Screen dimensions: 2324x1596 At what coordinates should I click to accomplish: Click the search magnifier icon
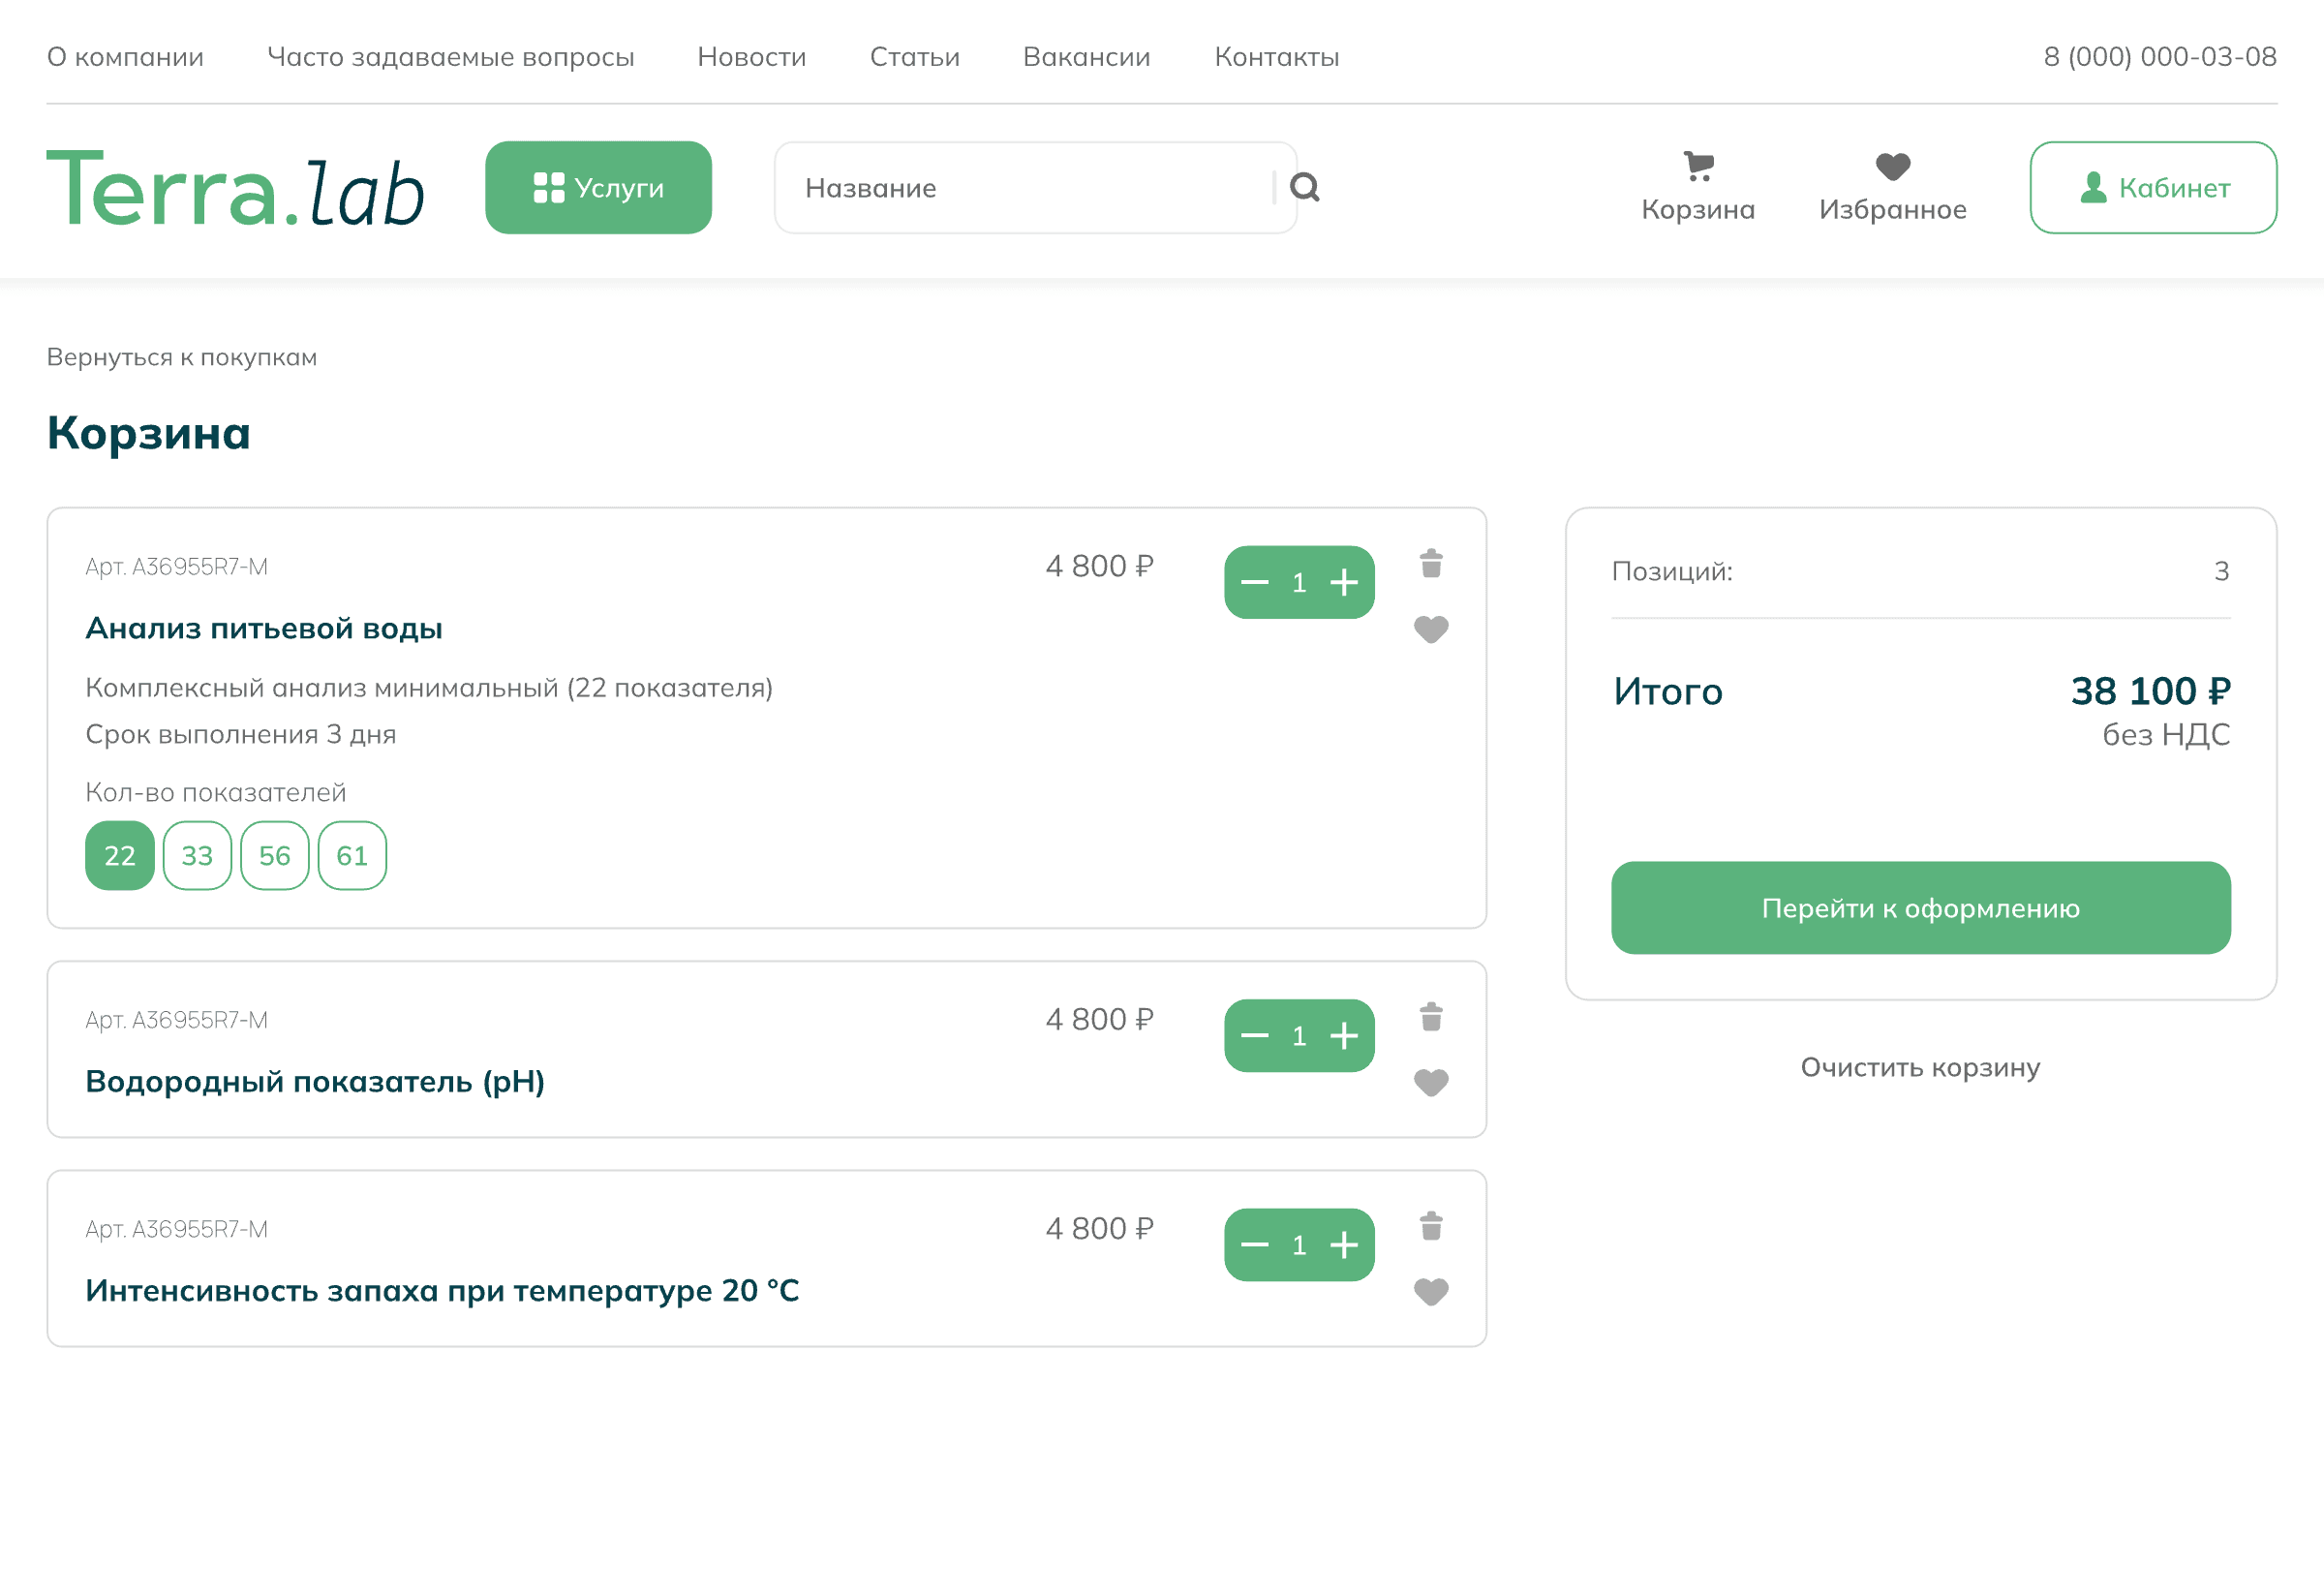click(x=1304, y=187)
